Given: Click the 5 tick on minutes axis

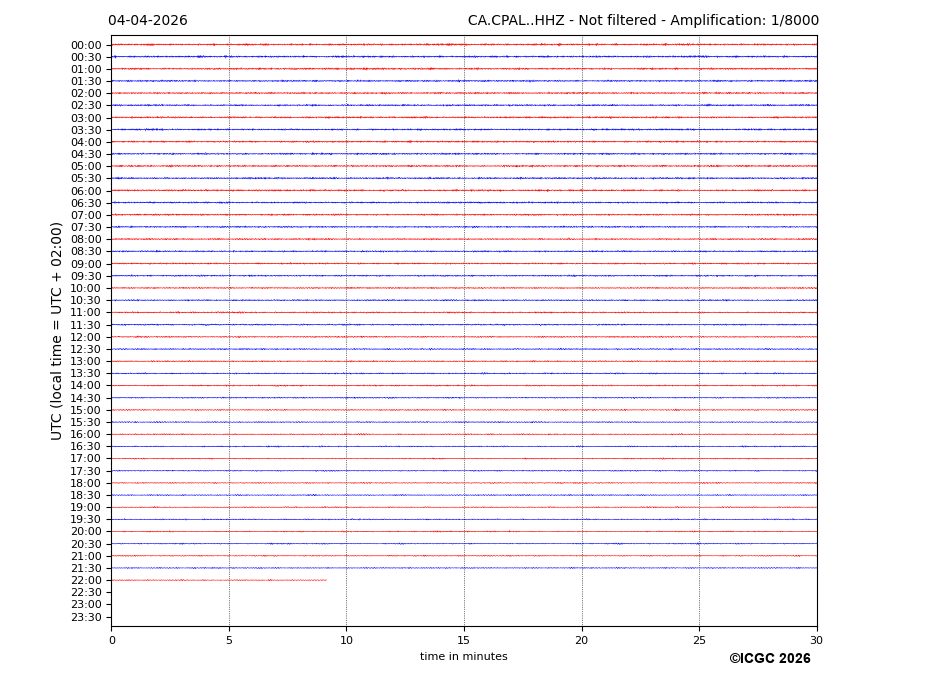Looking at the screenshot, I should (229, 640).
